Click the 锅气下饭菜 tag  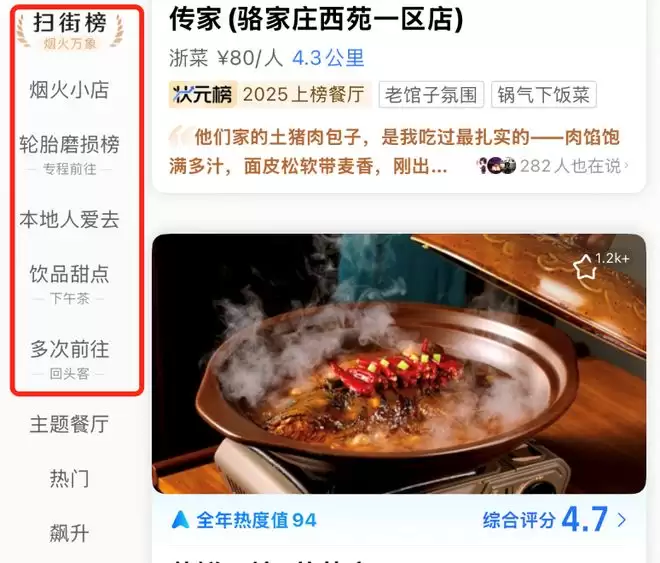pos(543,95)
